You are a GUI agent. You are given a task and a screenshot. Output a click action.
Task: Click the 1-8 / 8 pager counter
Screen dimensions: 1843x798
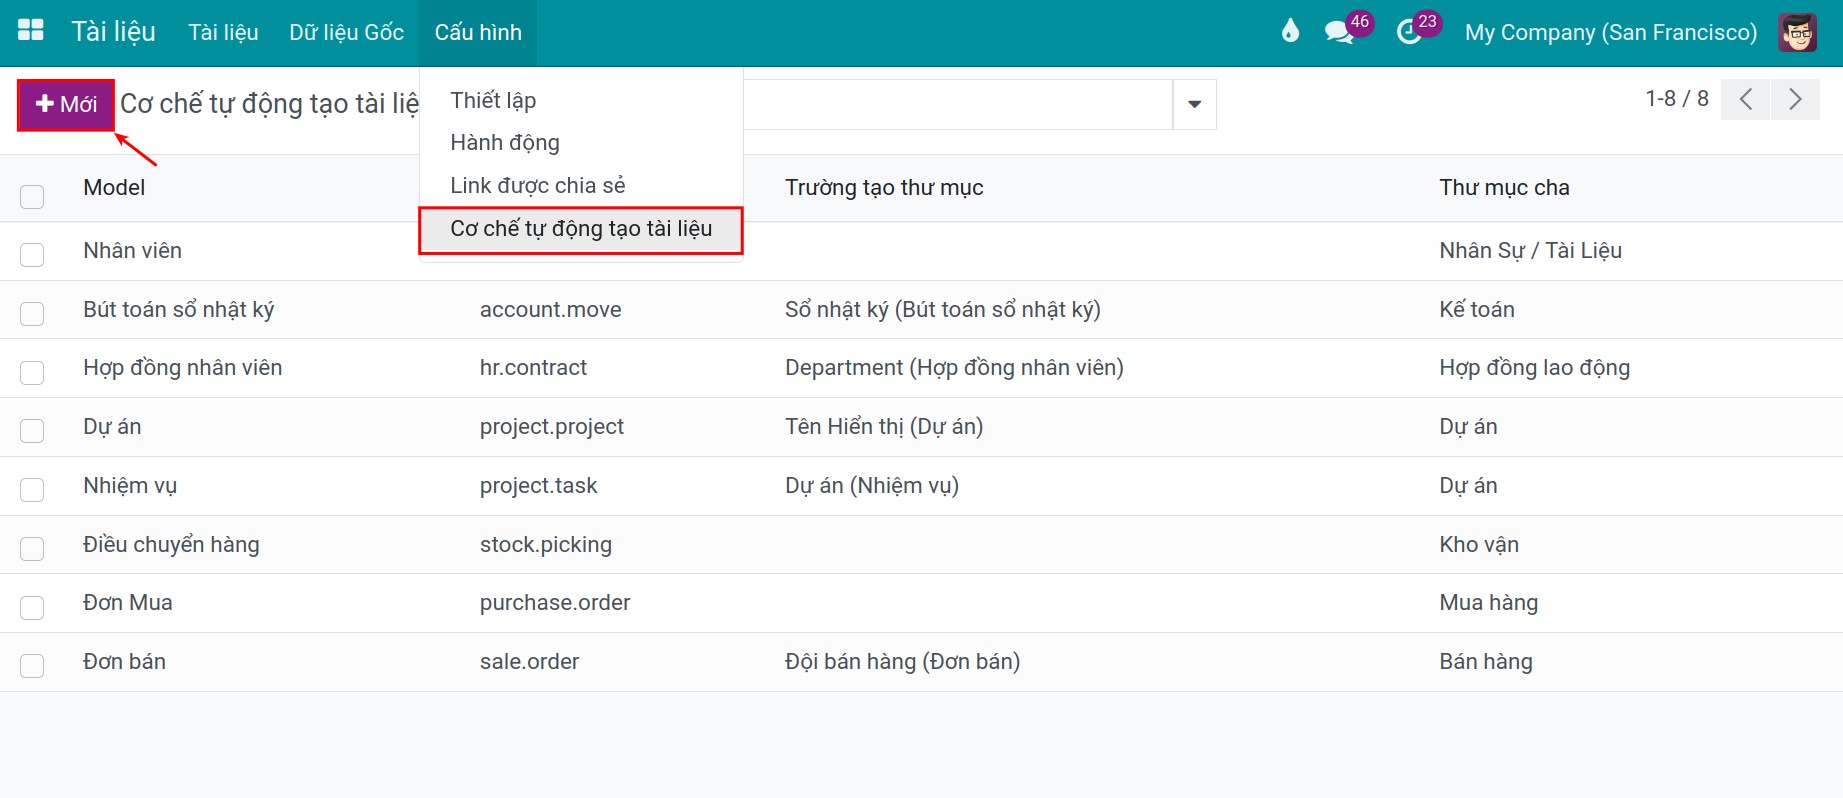[1677, 98]
